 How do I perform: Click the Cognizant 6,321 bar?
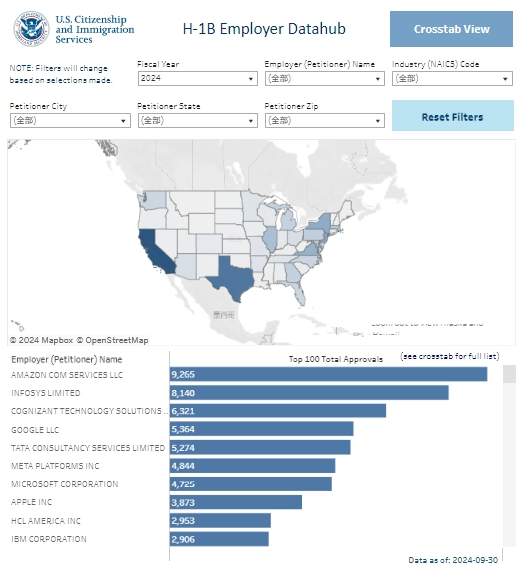tap(278, 411)
